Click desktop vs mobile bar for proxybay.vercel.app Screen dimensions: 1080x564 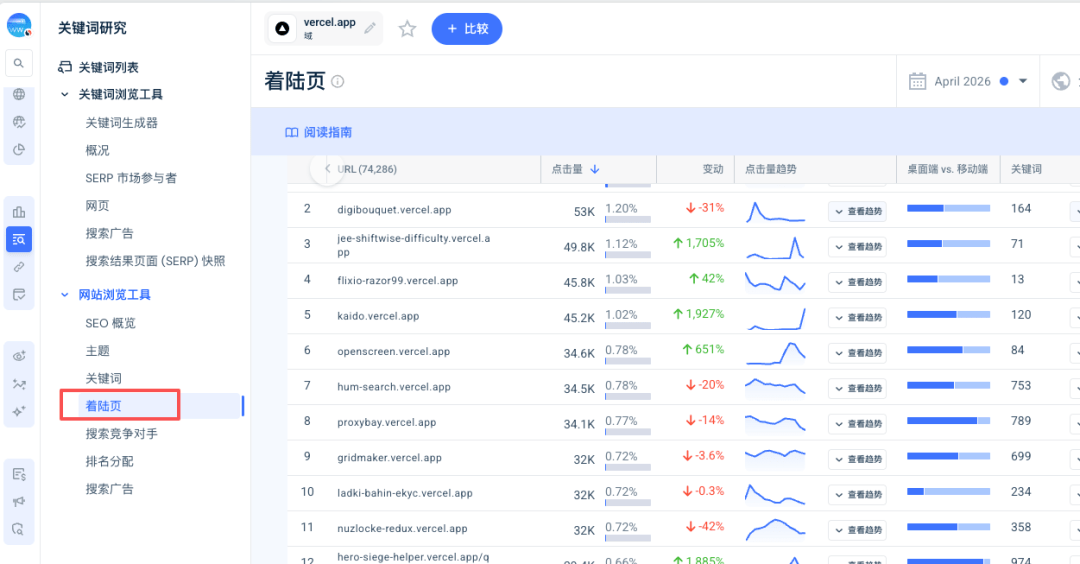coord(948,421)
